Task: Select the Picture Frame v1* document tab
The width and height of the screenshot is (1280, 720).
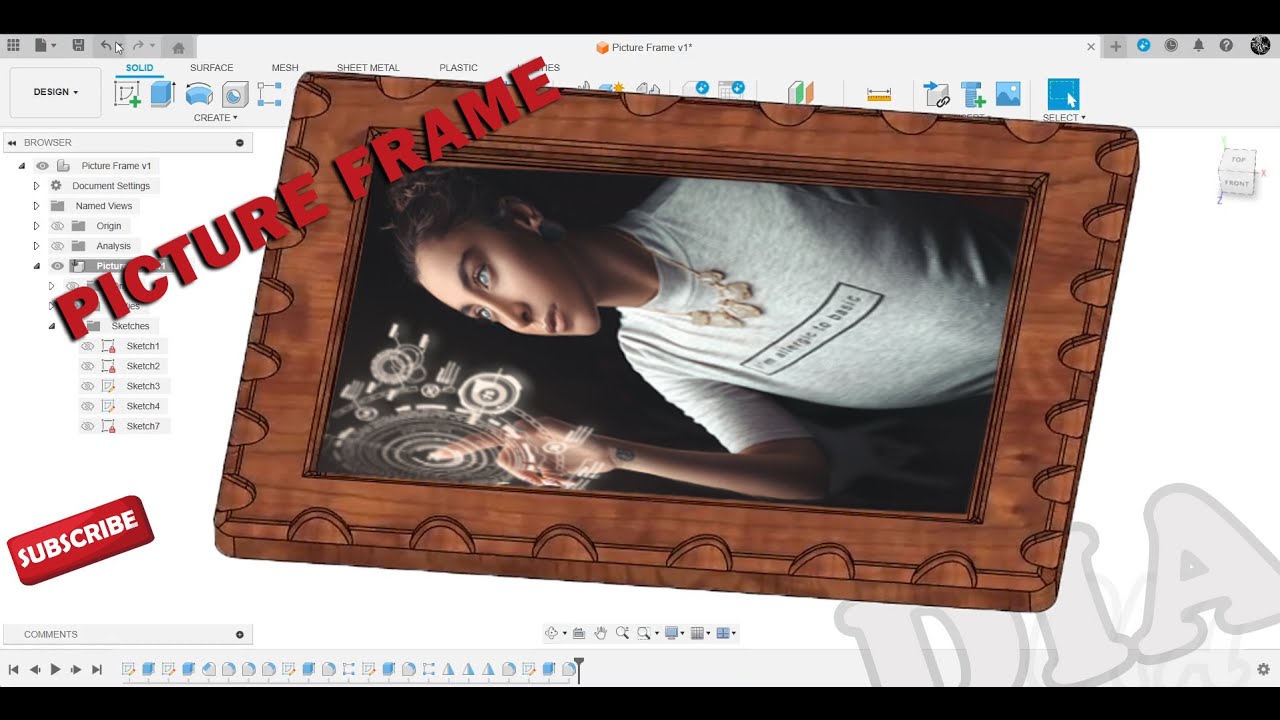Action: click(x=644, y=47)
